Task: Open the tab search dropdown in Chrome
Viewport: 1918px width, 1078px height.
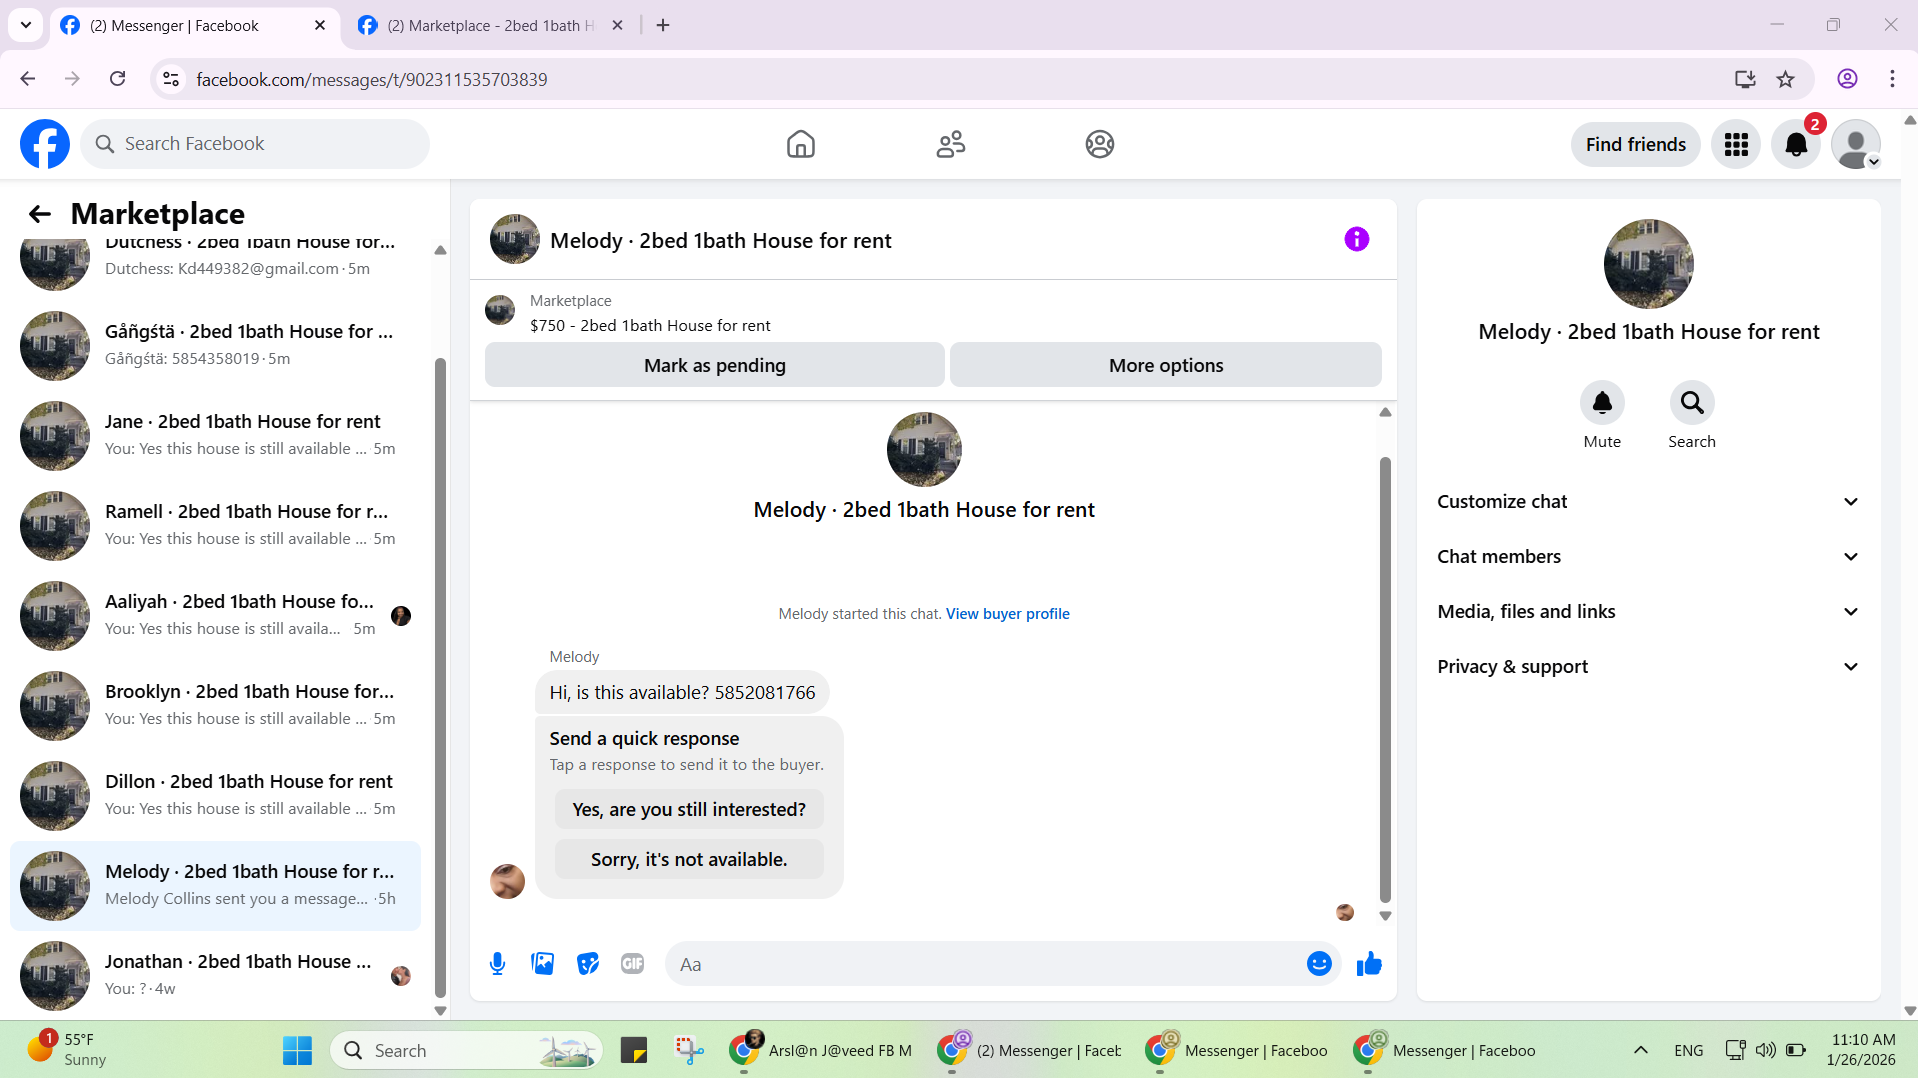Action: click(x=26, y=25)
